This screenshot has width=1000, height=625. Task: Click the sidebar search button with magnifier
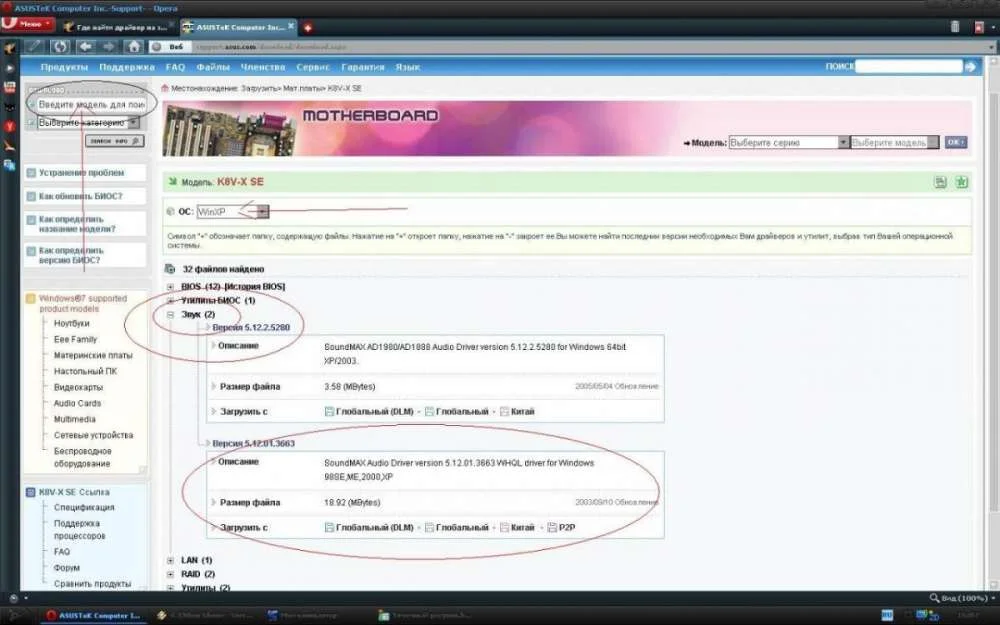[115, 141]
